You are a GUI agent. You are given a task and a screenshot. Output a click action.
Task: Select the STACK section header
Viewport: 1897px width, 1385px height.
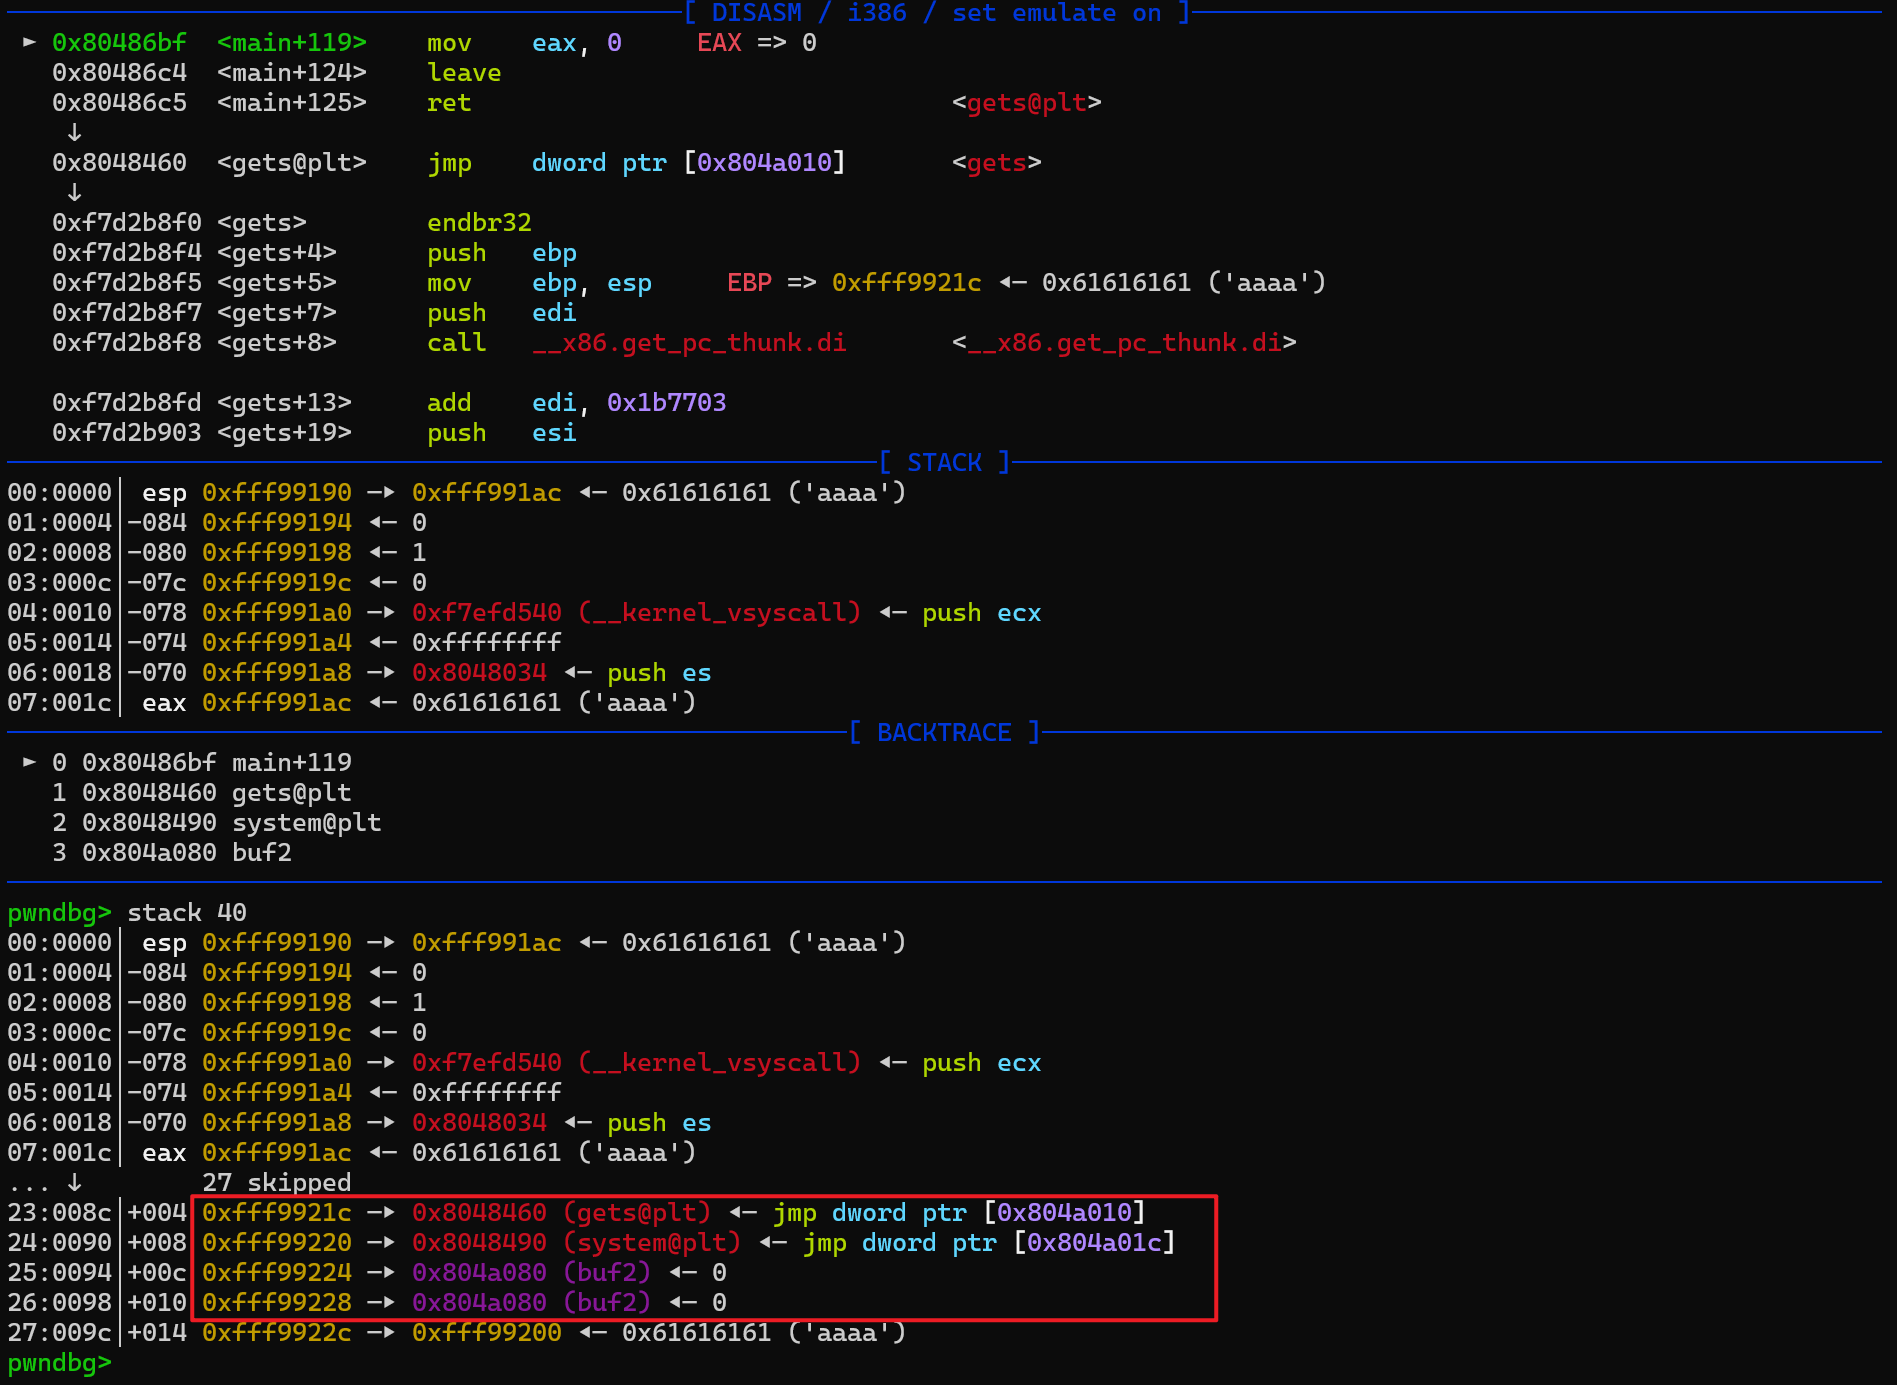[944, 462]
